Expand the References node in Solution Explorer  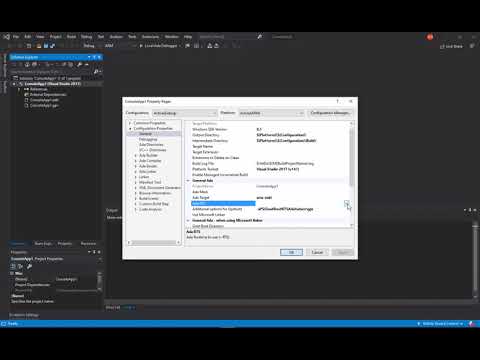tap(19, 89)
